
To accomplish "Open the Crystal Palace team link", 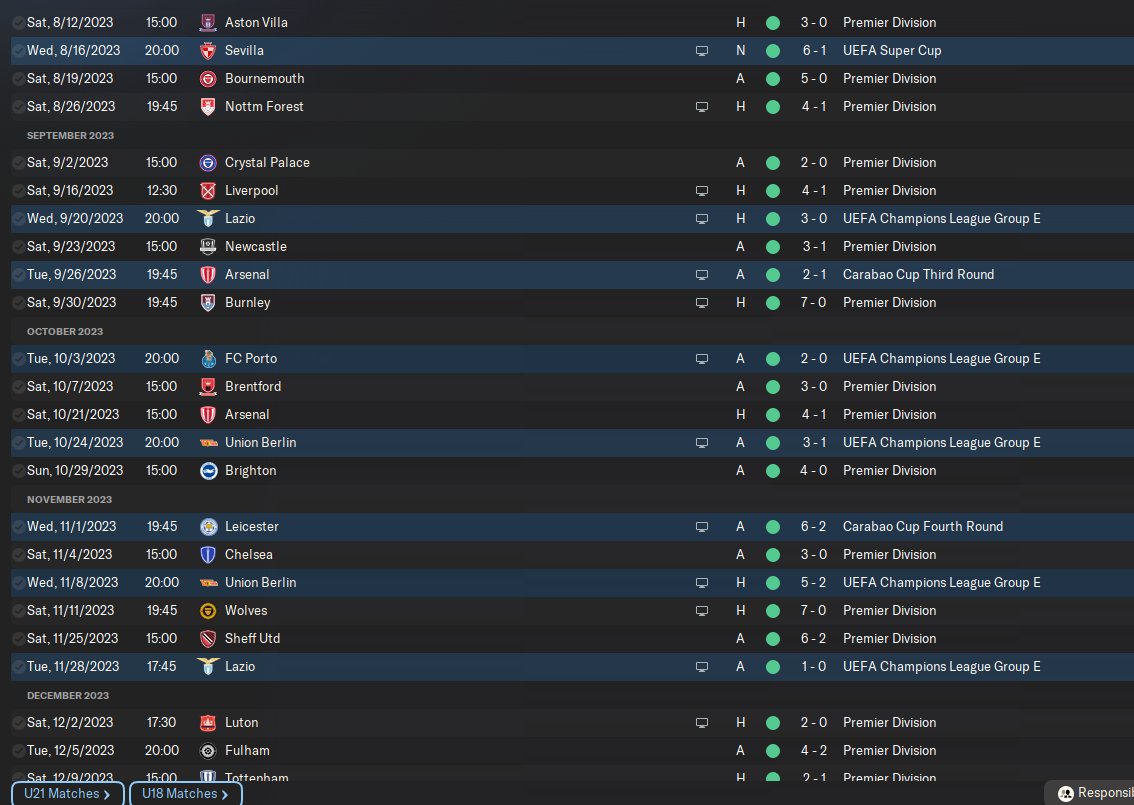I will pyautogui.click(x=267, y=163).
